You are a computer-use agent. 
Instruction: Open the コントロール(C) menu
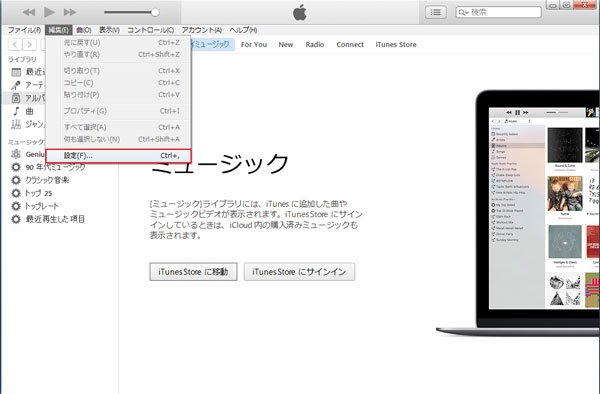click(x=151, y=30)
